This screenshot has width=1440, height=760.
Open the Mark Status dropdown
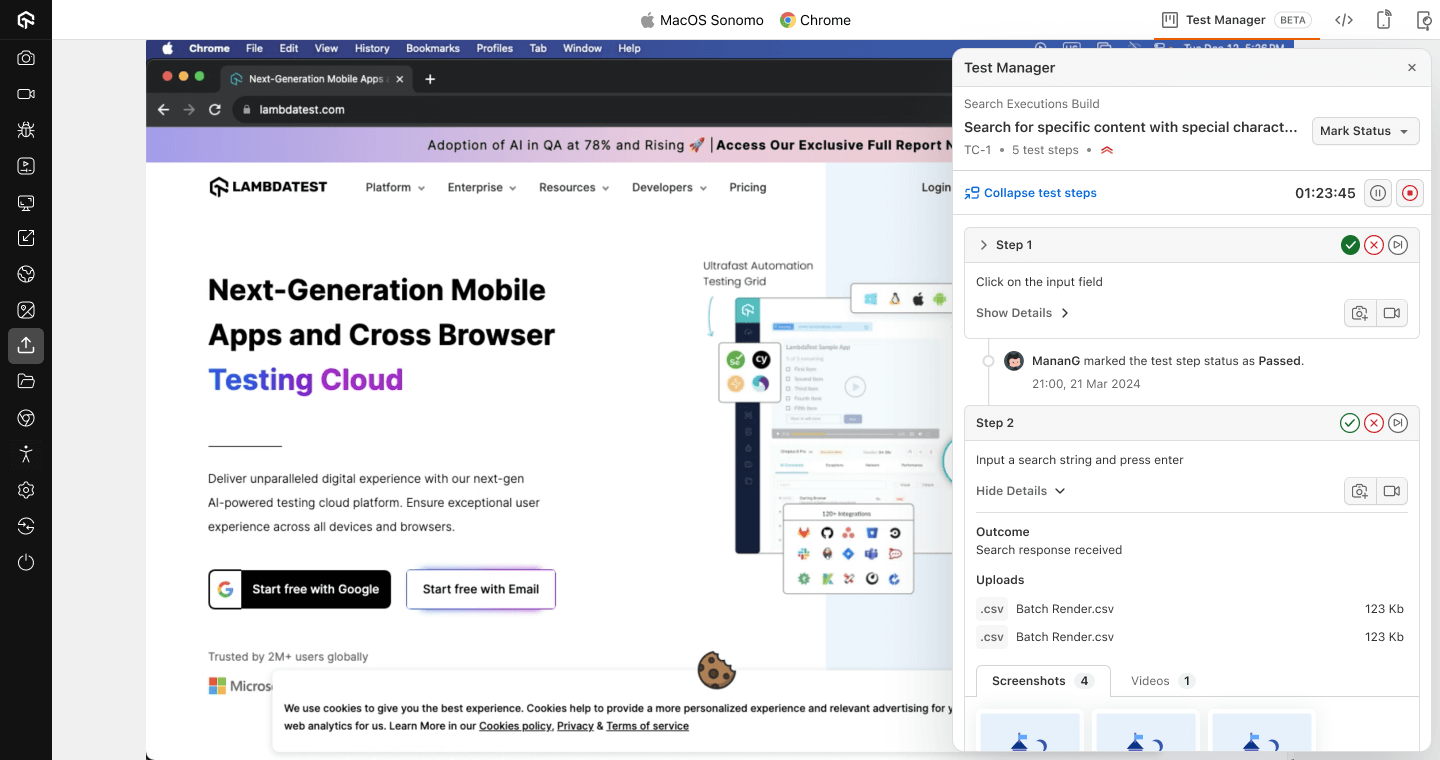click(x=1365, y=131)
